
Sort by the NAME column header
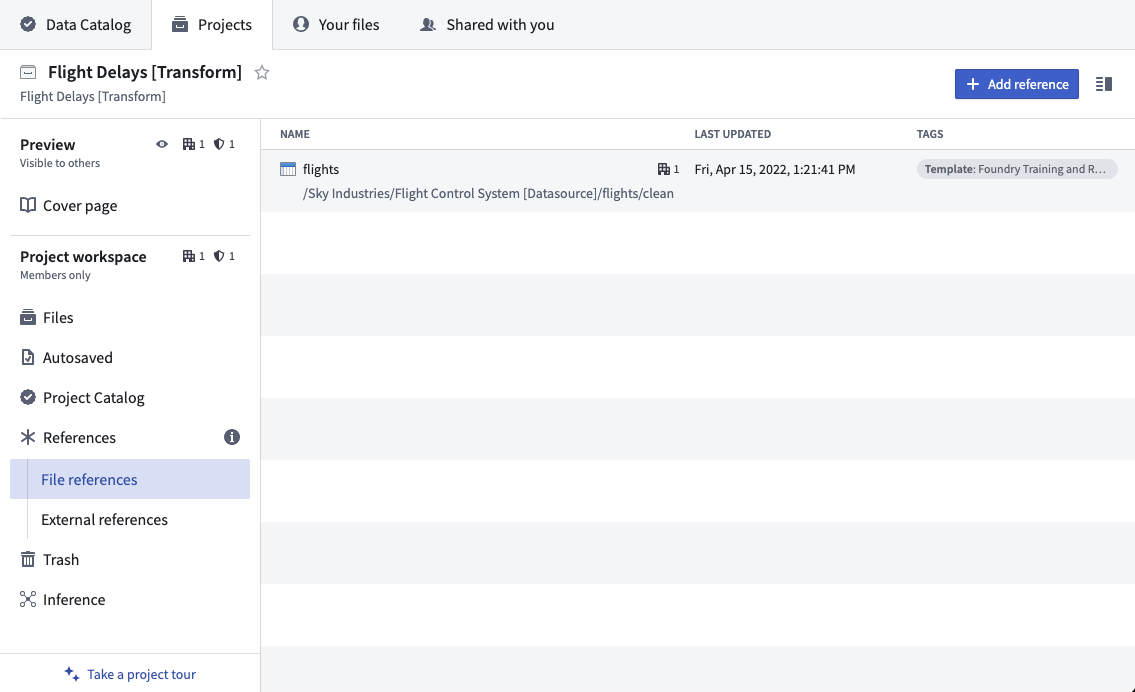[295, 134]
